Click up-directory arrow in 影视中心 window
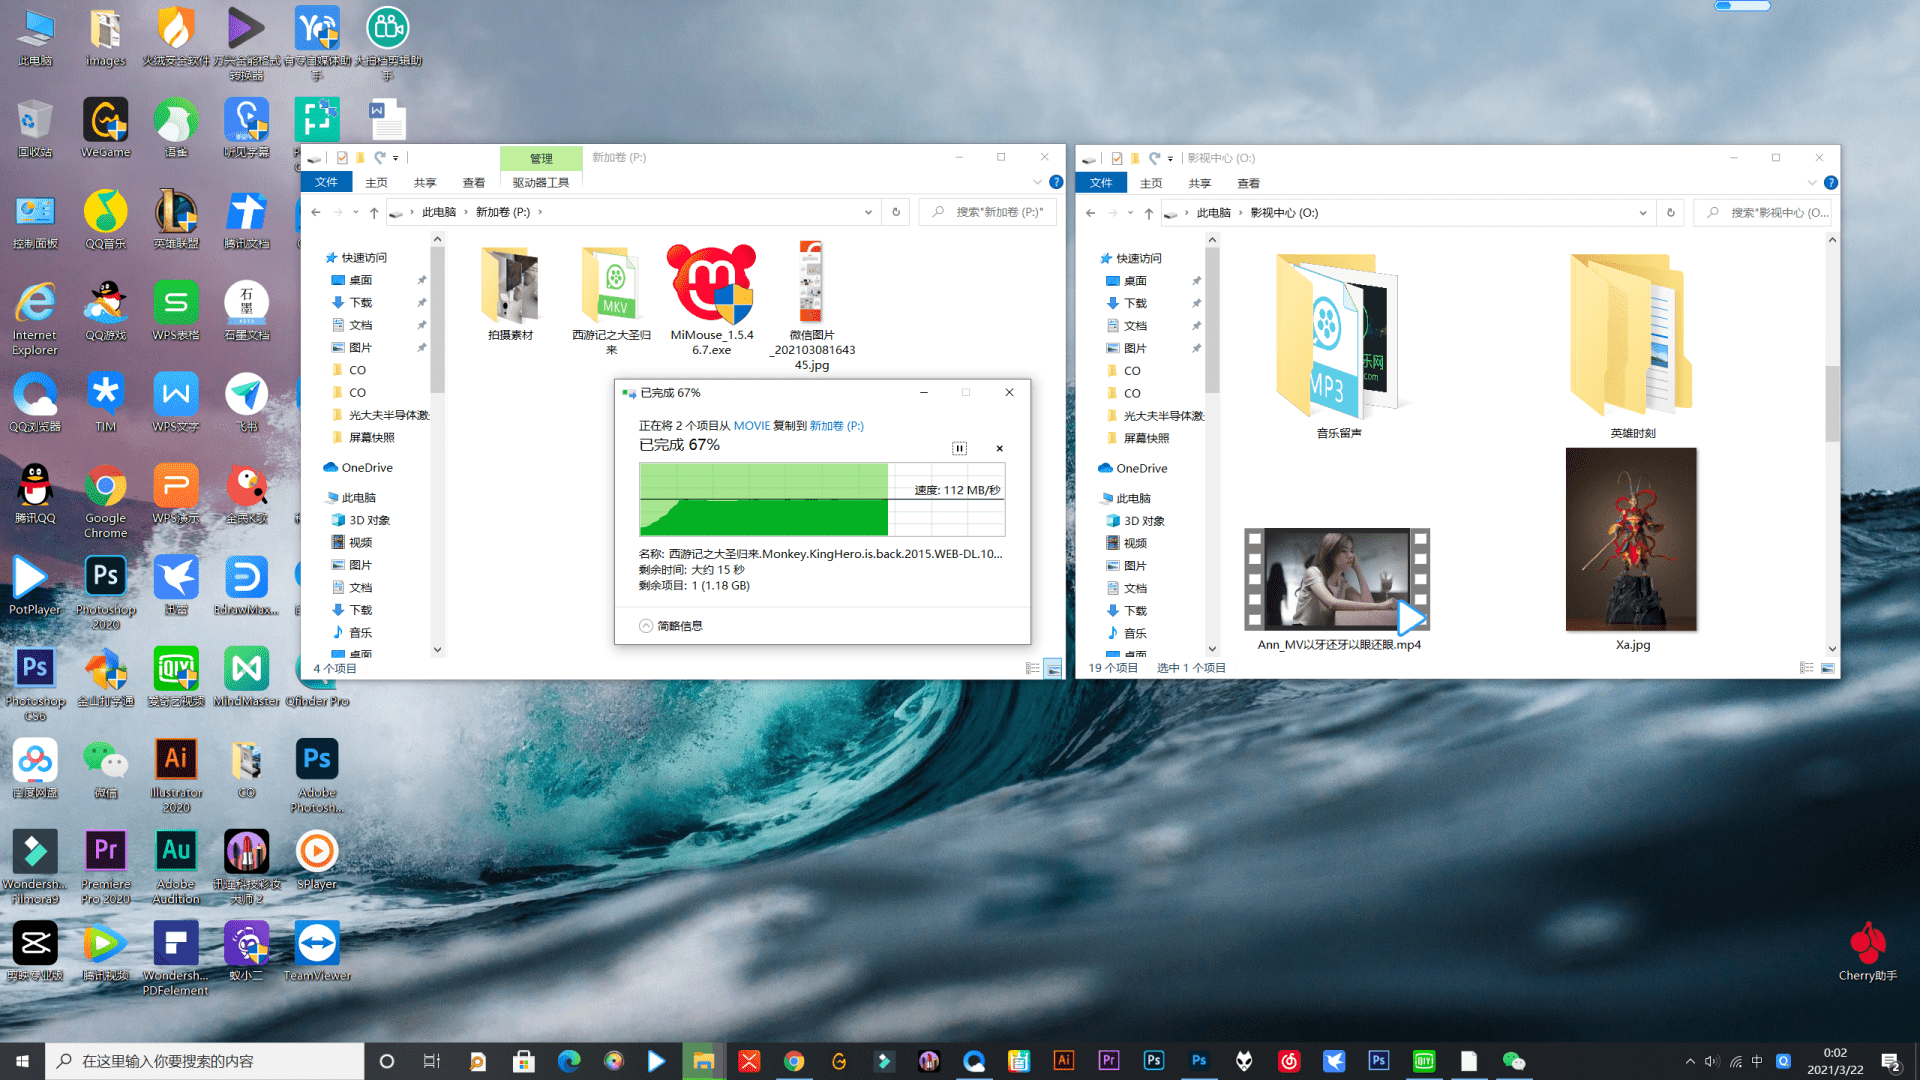 [1149, 213]
